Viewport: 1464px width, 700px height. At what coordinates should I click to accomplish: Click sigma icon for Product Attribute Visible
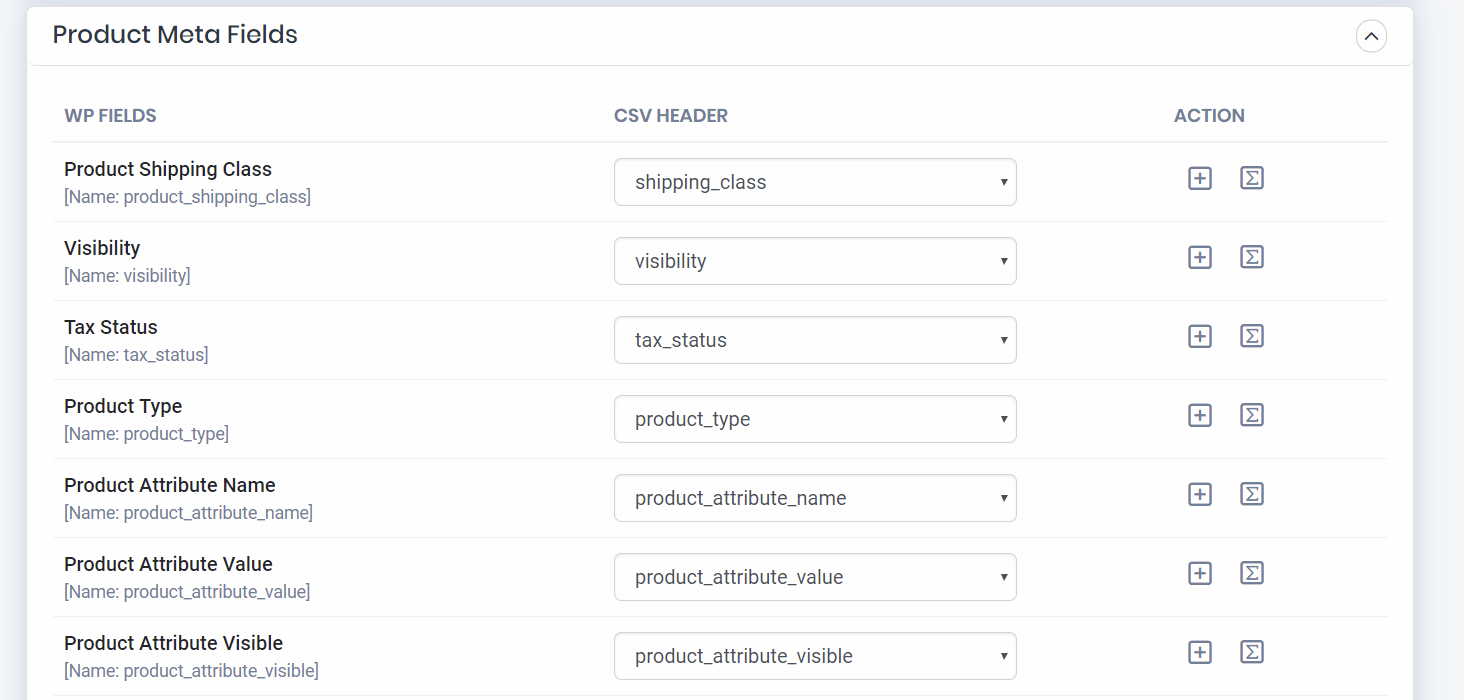[x=1252, y=652]
